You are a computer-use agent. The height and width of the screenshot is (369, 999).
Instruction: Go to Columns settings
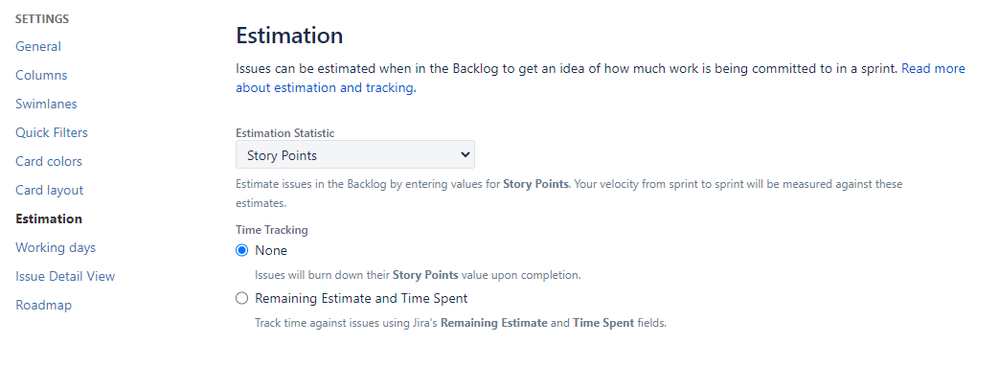click(41, 75)
